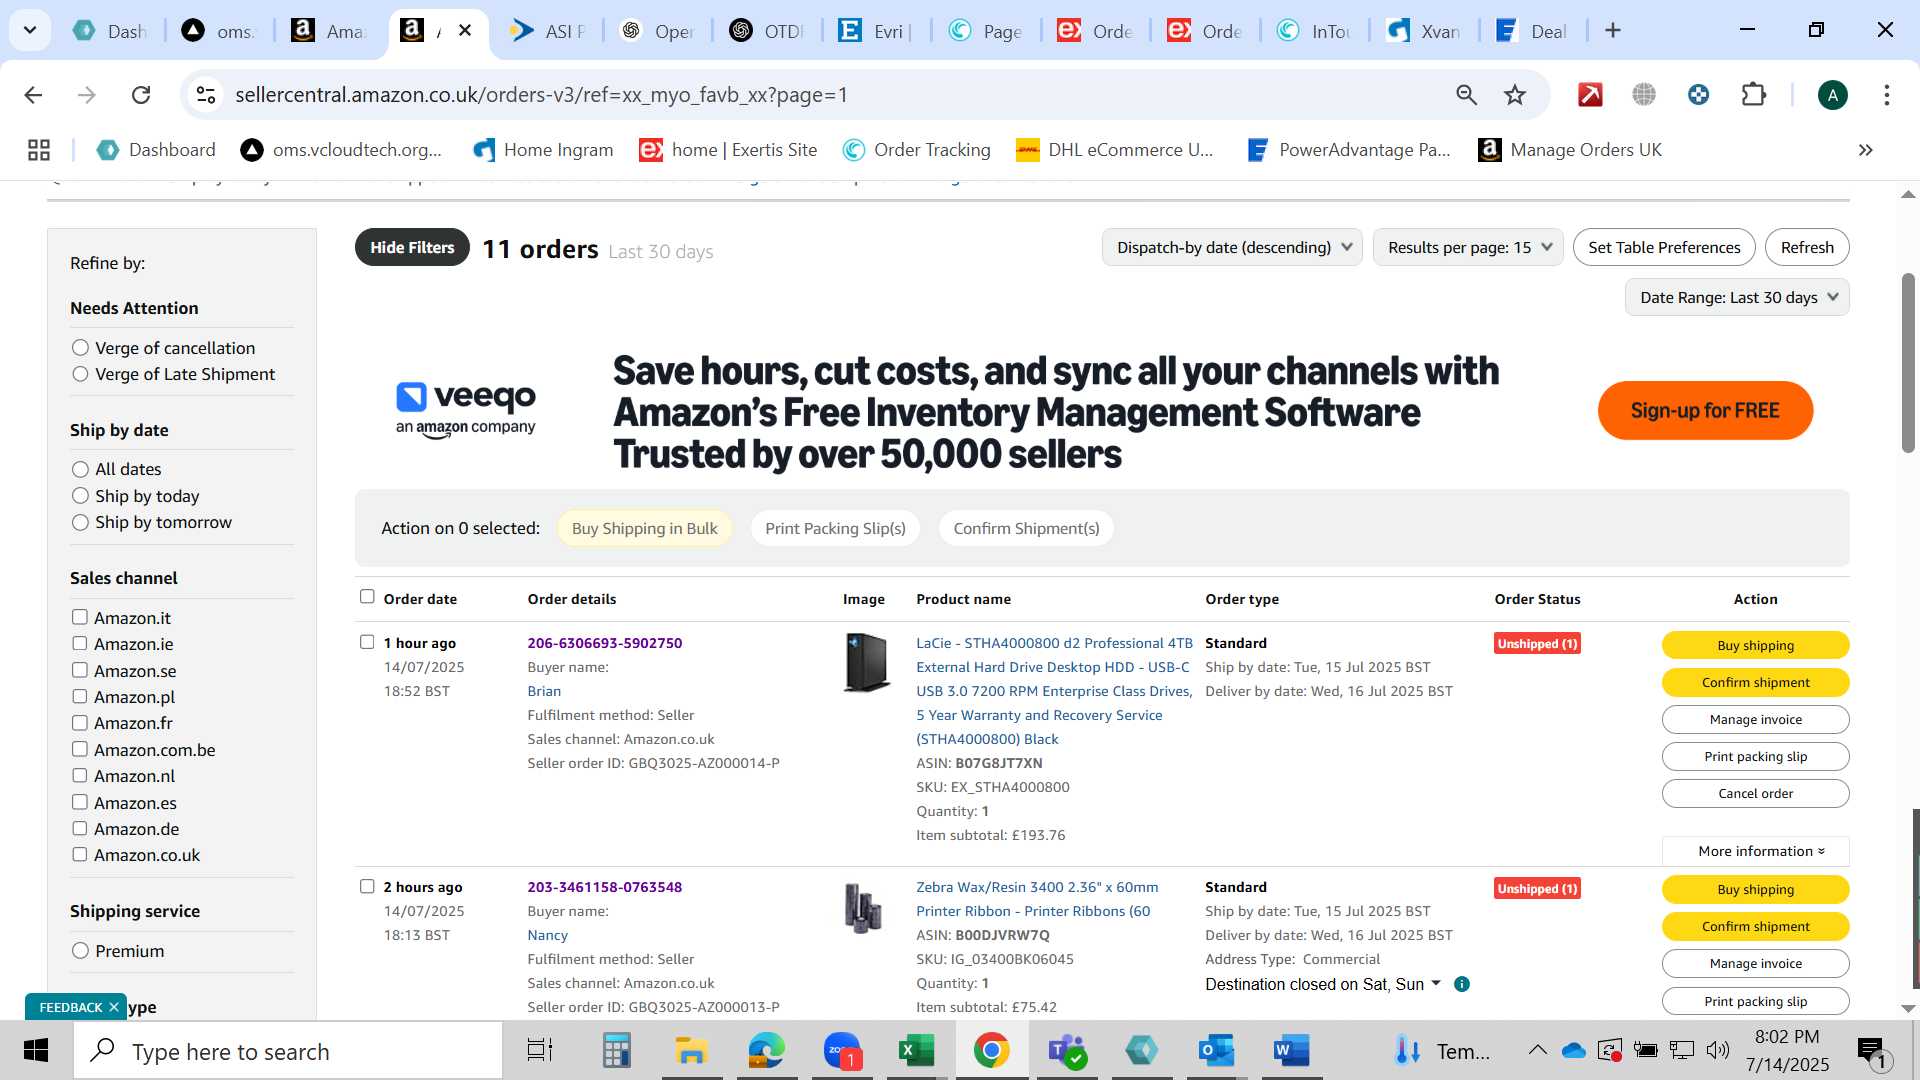Choose Premium shipping service
This screenshot has width=1920, height=1080.
[x=81, y=951]
